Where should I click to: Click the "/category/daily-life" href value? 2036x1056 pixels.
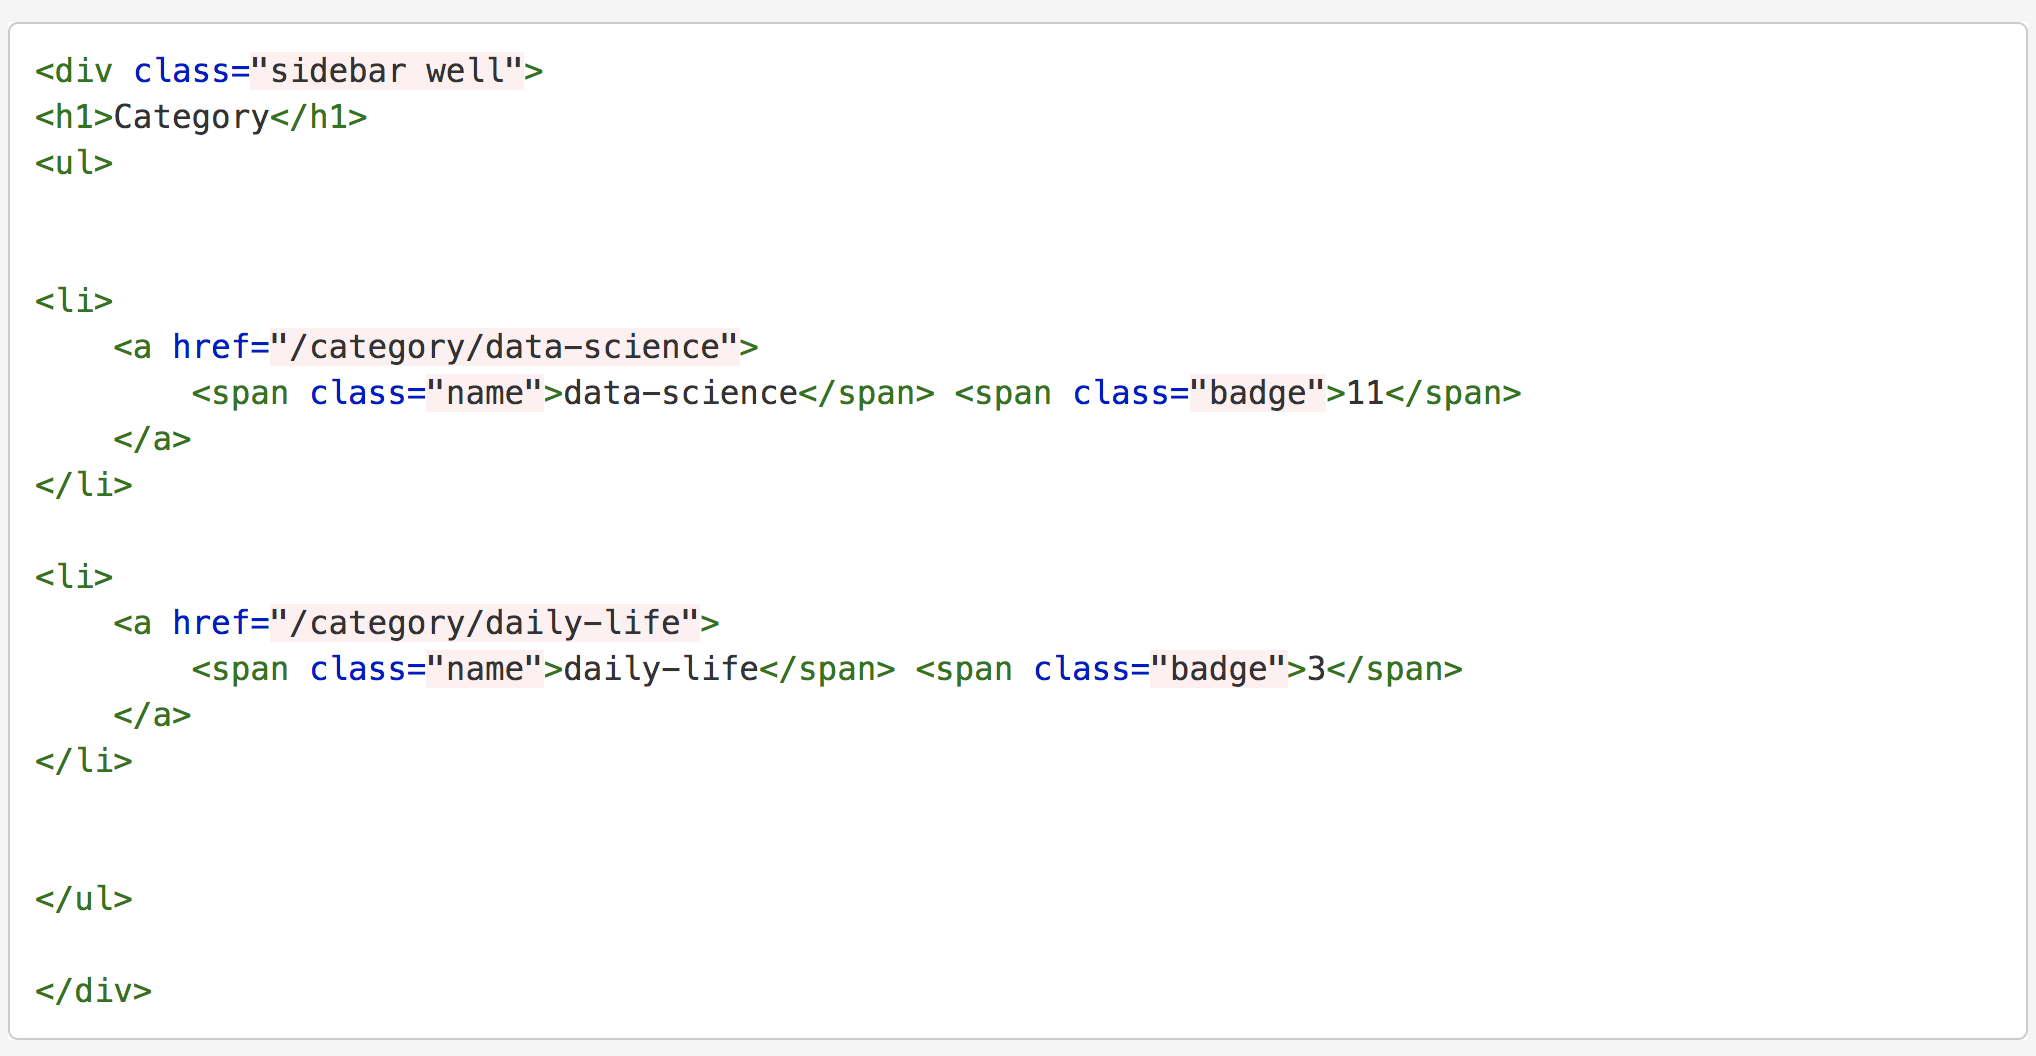[485, 623]
